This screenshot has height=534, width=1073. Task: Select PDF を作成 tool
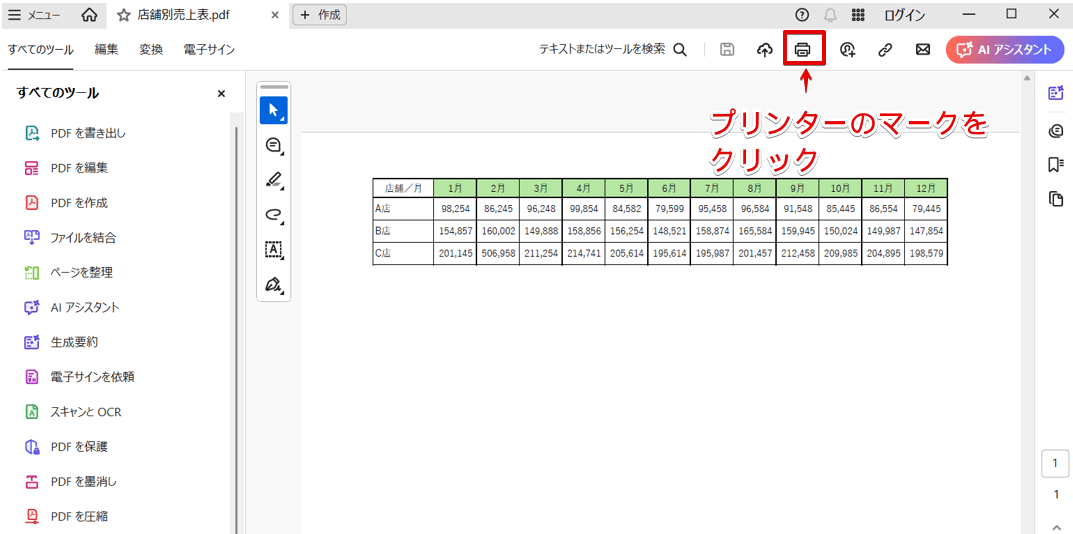click(x=66, y=203)
